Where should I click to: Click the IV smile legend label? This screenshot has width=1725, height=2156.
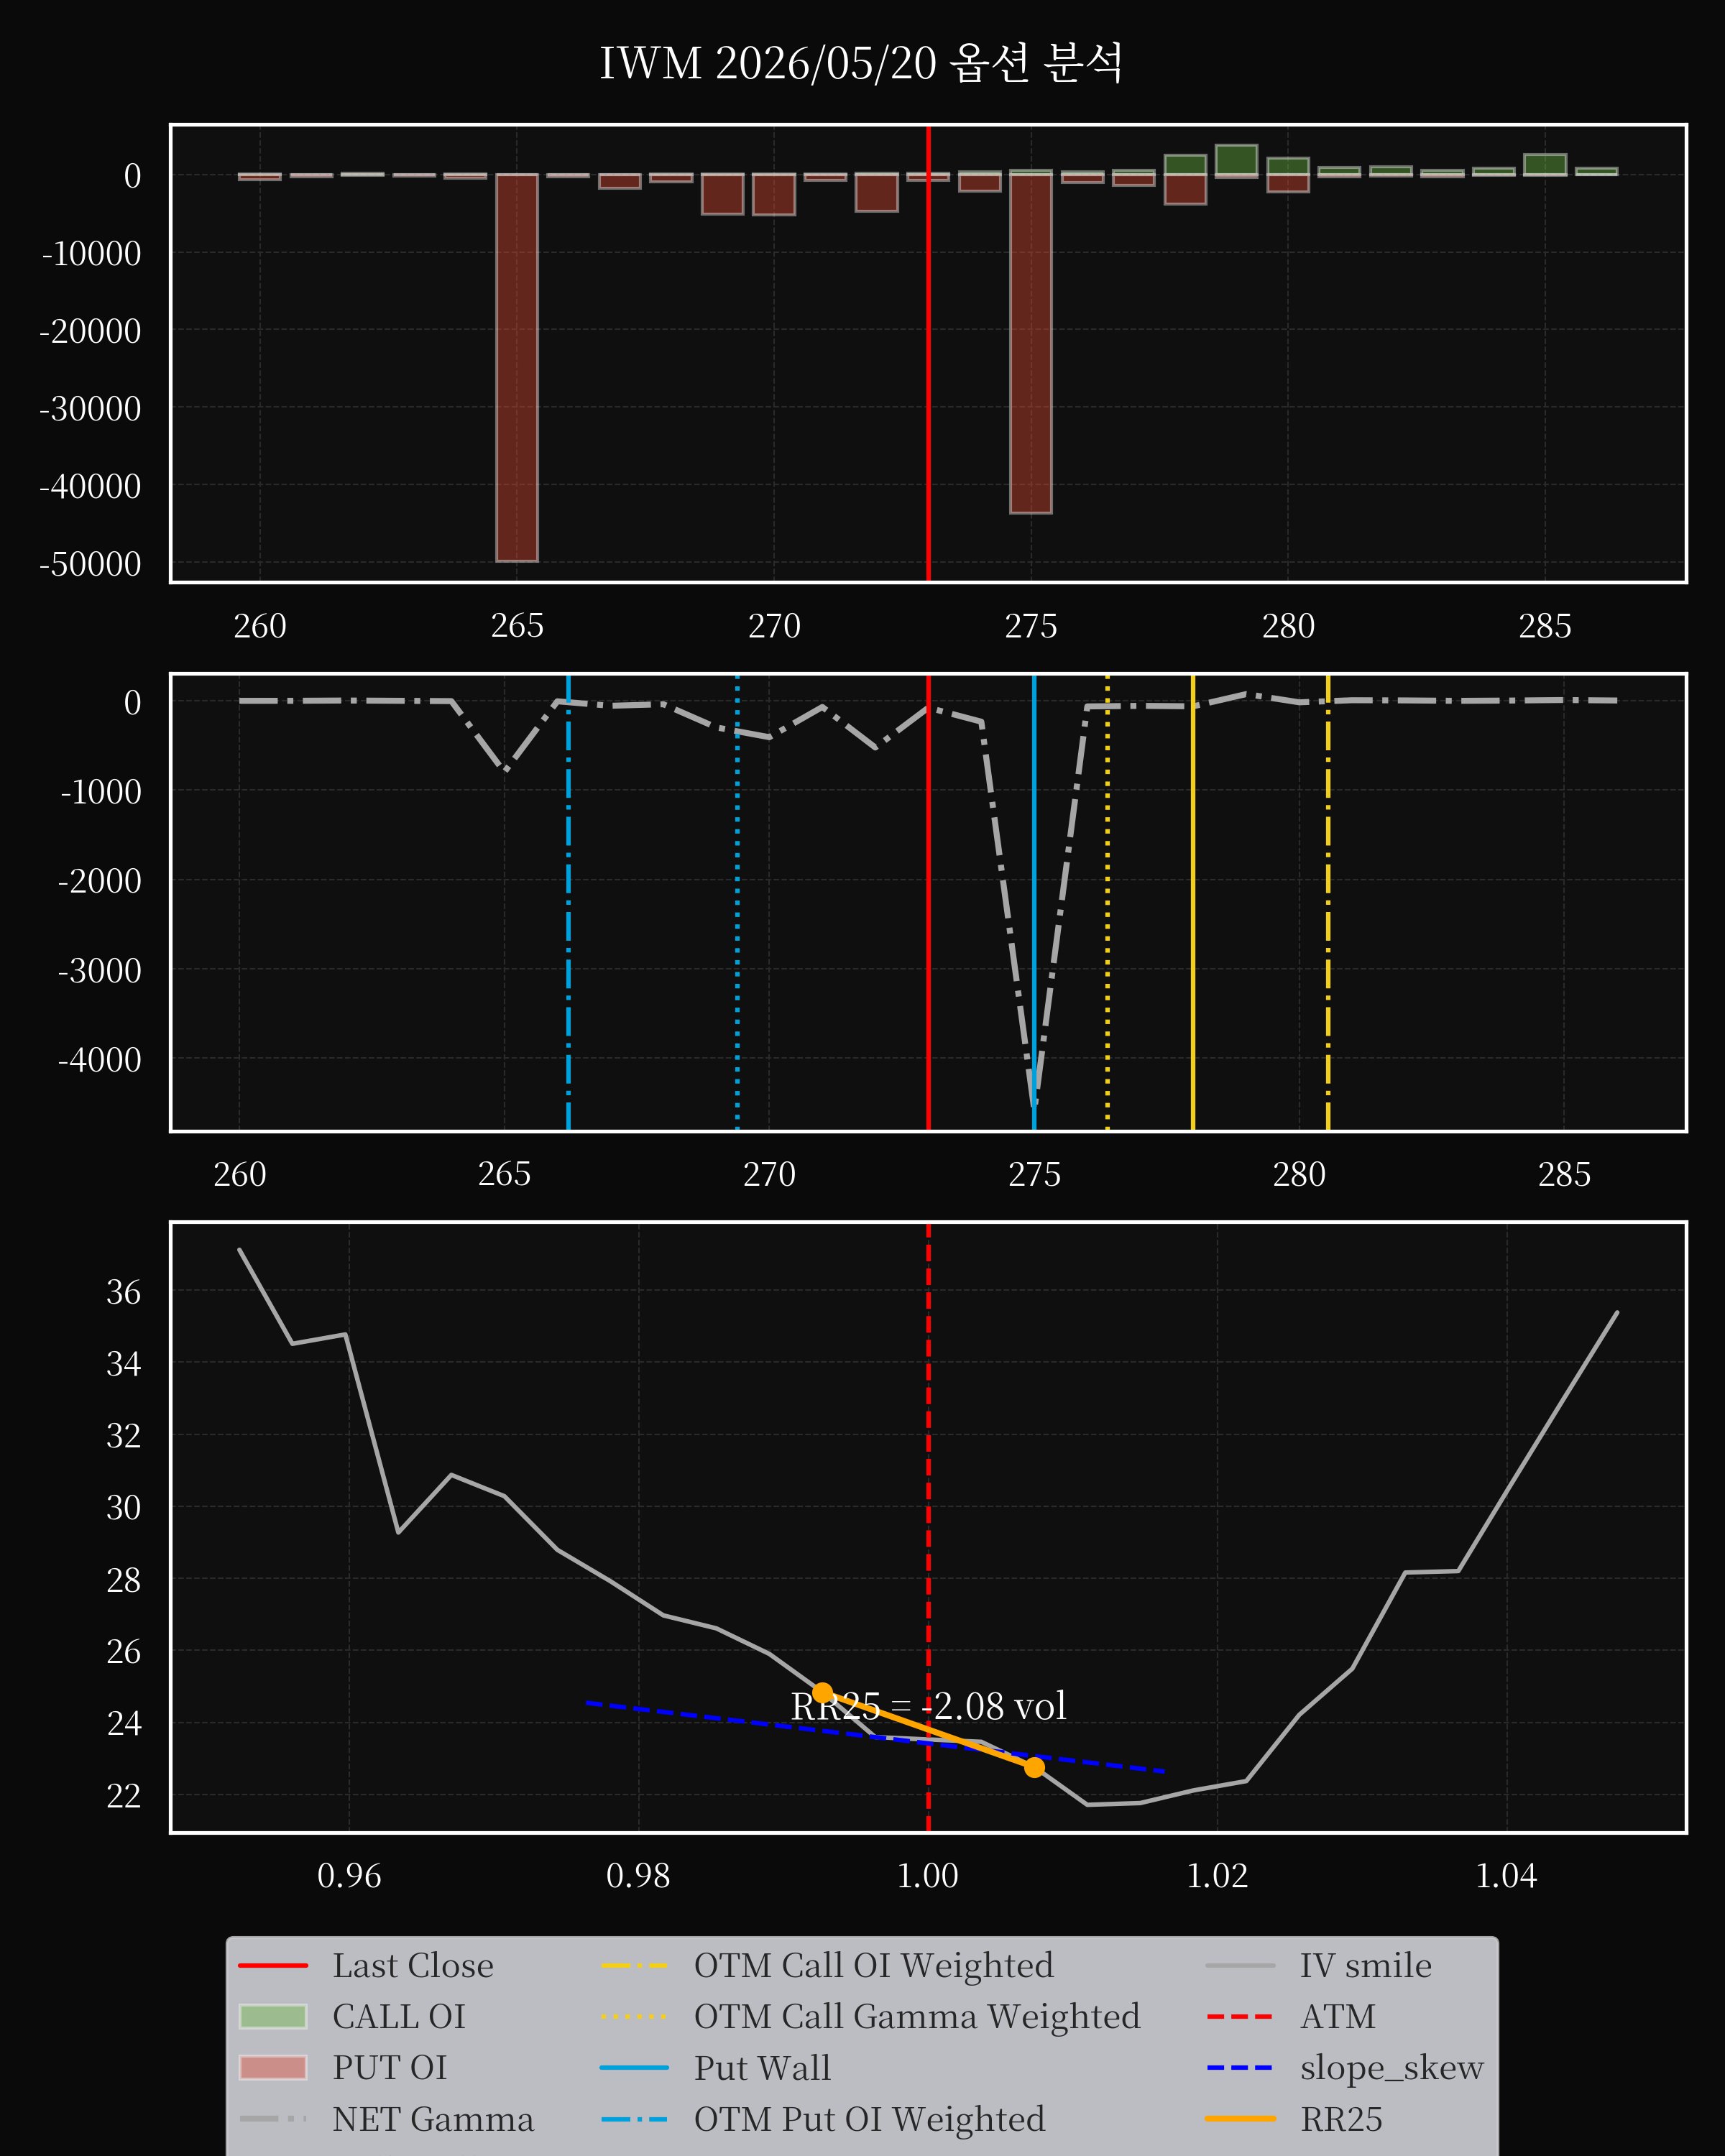click(1365, 1965)
